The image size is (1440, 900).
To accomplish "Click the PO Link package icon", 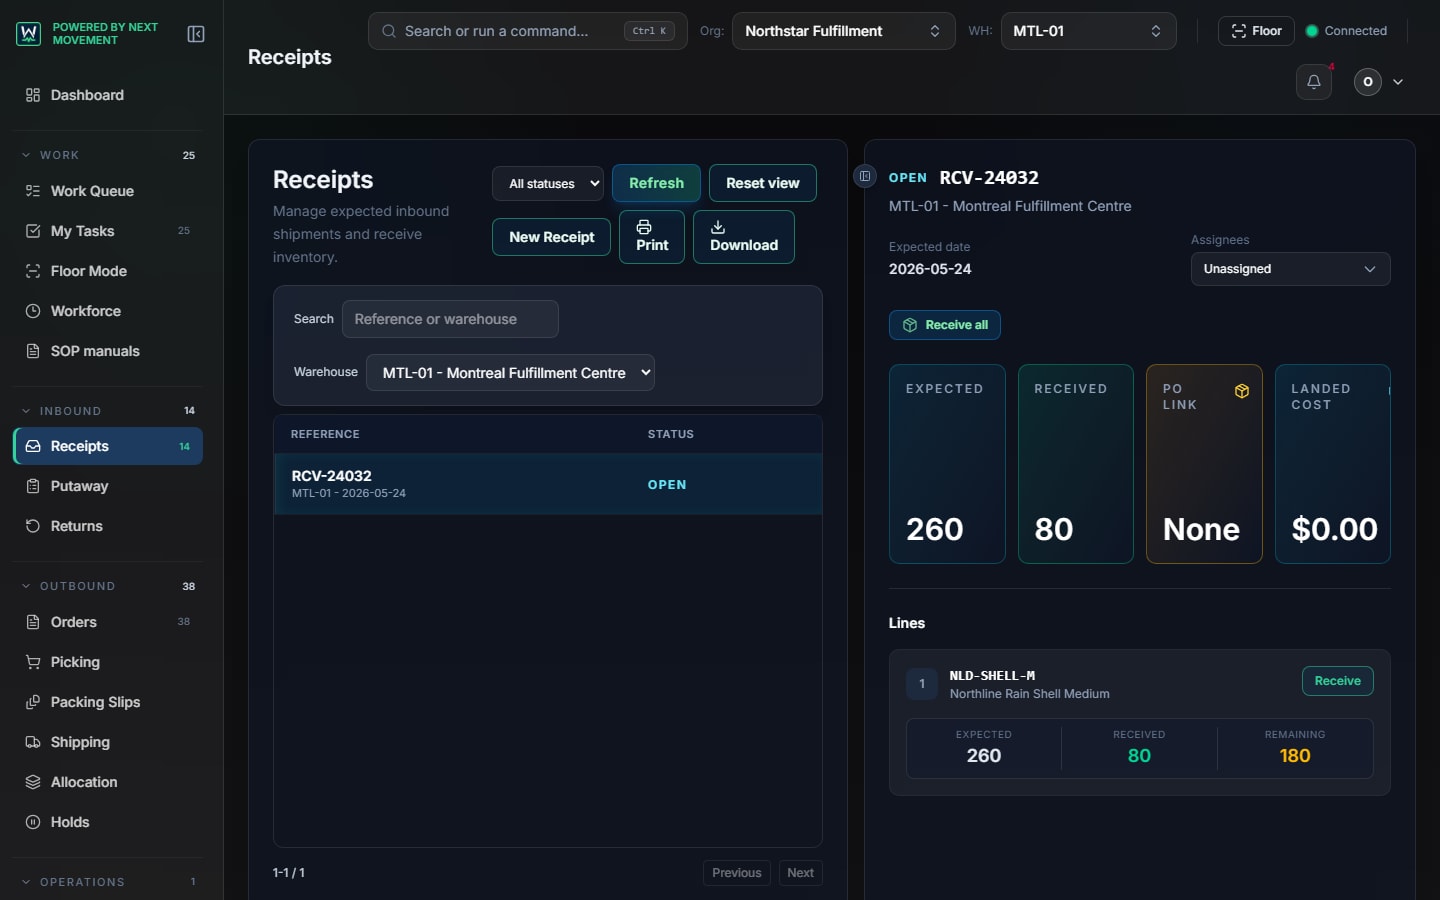I will (x=1242, y=391).
